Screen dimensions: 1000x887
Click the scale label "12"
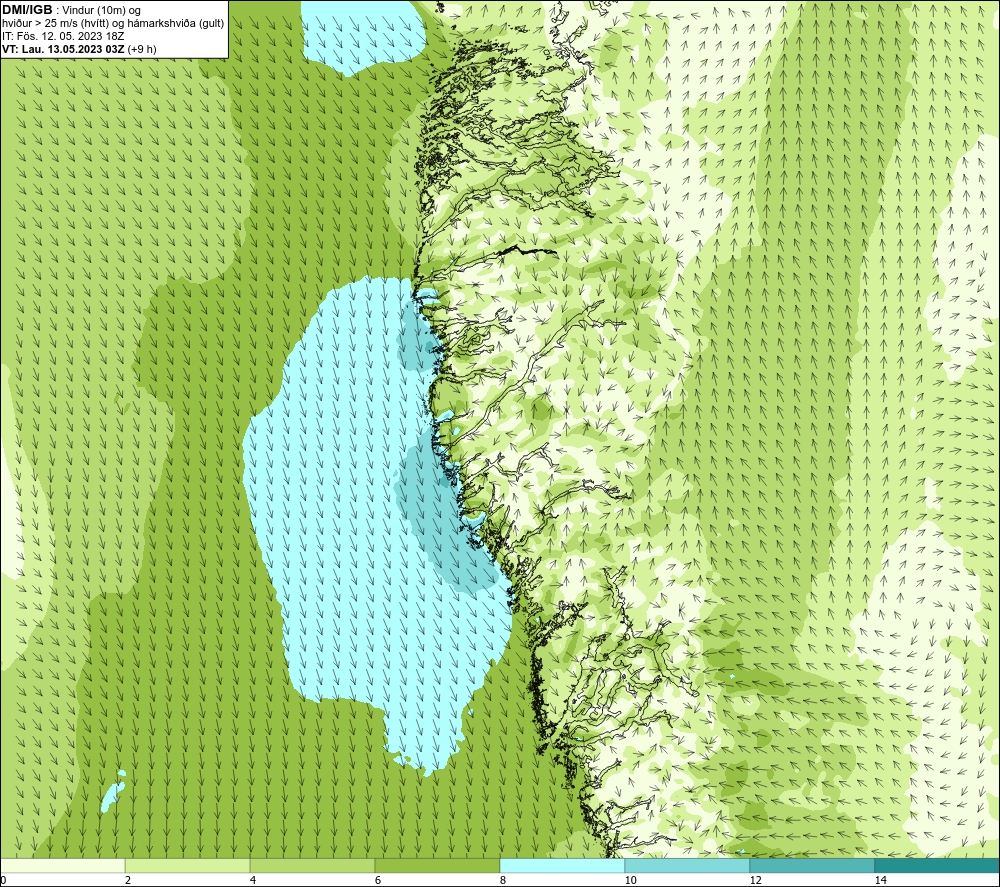(x=756, y=880)
